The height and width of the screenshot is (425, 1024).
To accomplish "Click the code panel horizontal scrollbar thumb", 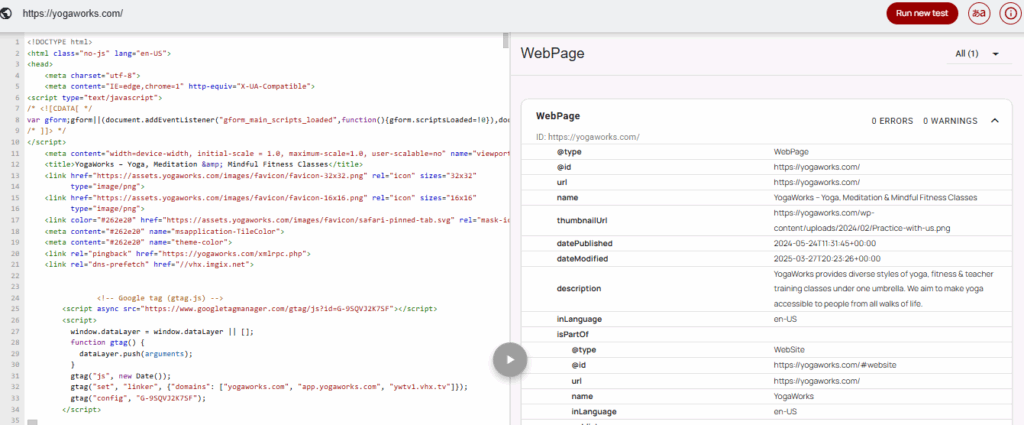I will pyautogui.click(x=32, y=422).
